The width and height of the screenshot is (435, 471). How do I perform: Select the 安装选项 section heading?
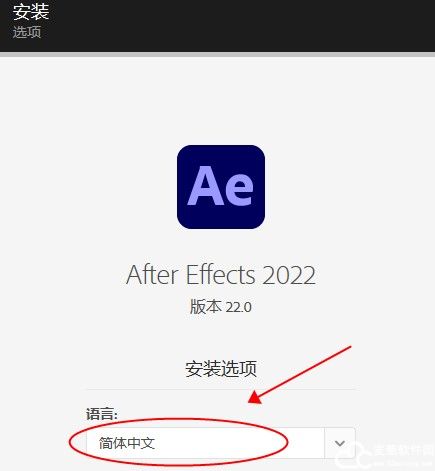221,369
